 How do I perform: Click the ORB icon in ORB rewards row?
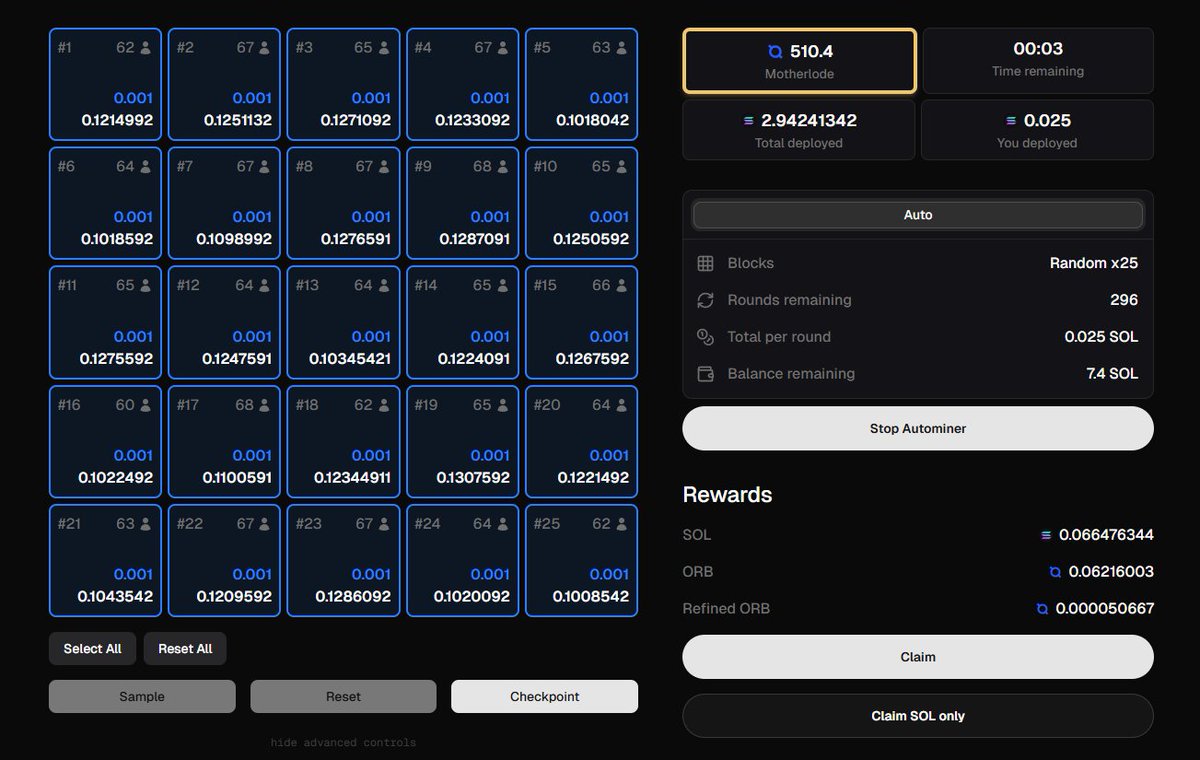(1055, 572)
